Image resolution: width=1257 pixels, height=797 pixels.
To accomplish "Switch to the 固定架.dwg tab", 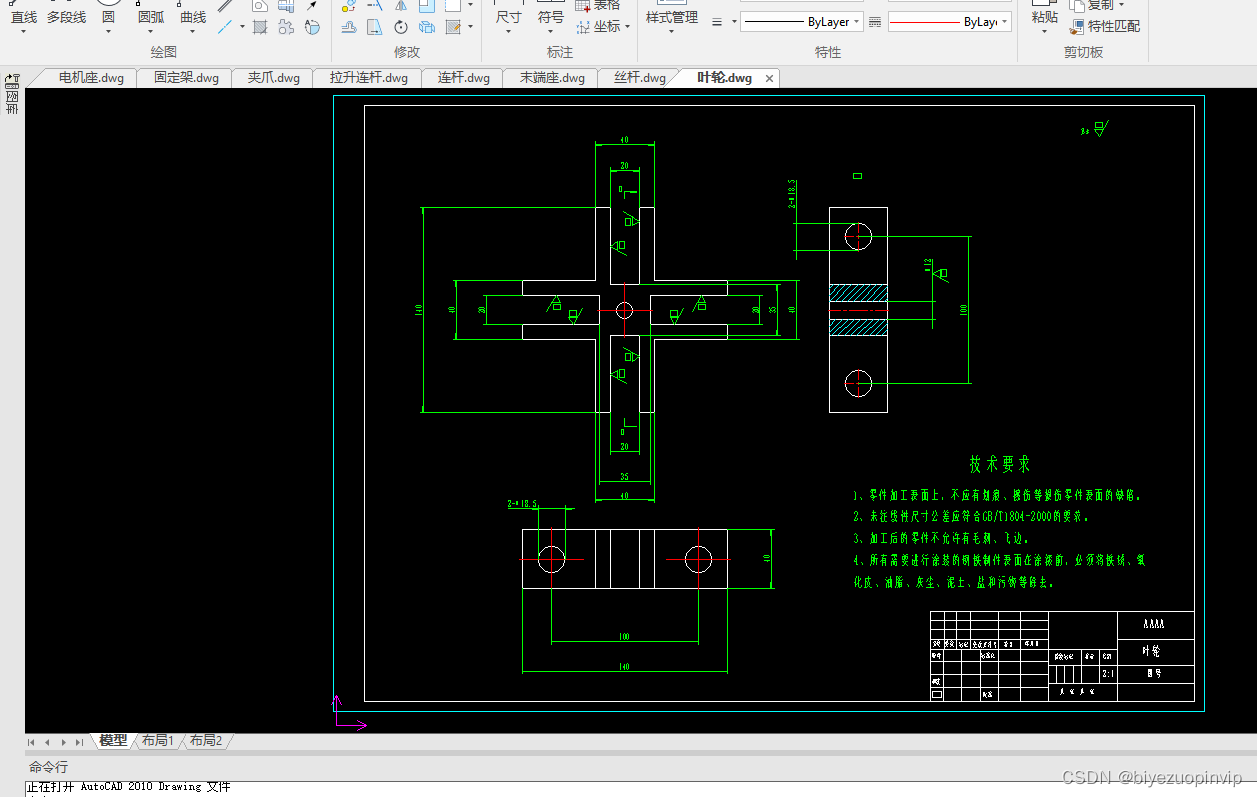I will [186, 78].
